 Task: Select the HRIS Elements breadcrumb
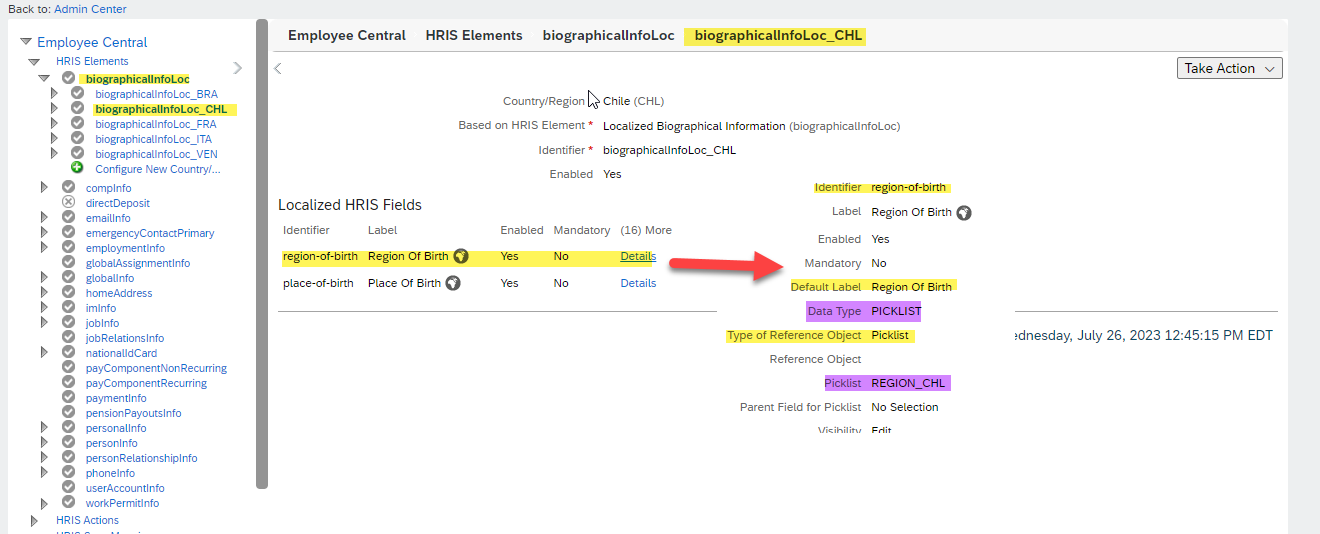tap(474, 35)
